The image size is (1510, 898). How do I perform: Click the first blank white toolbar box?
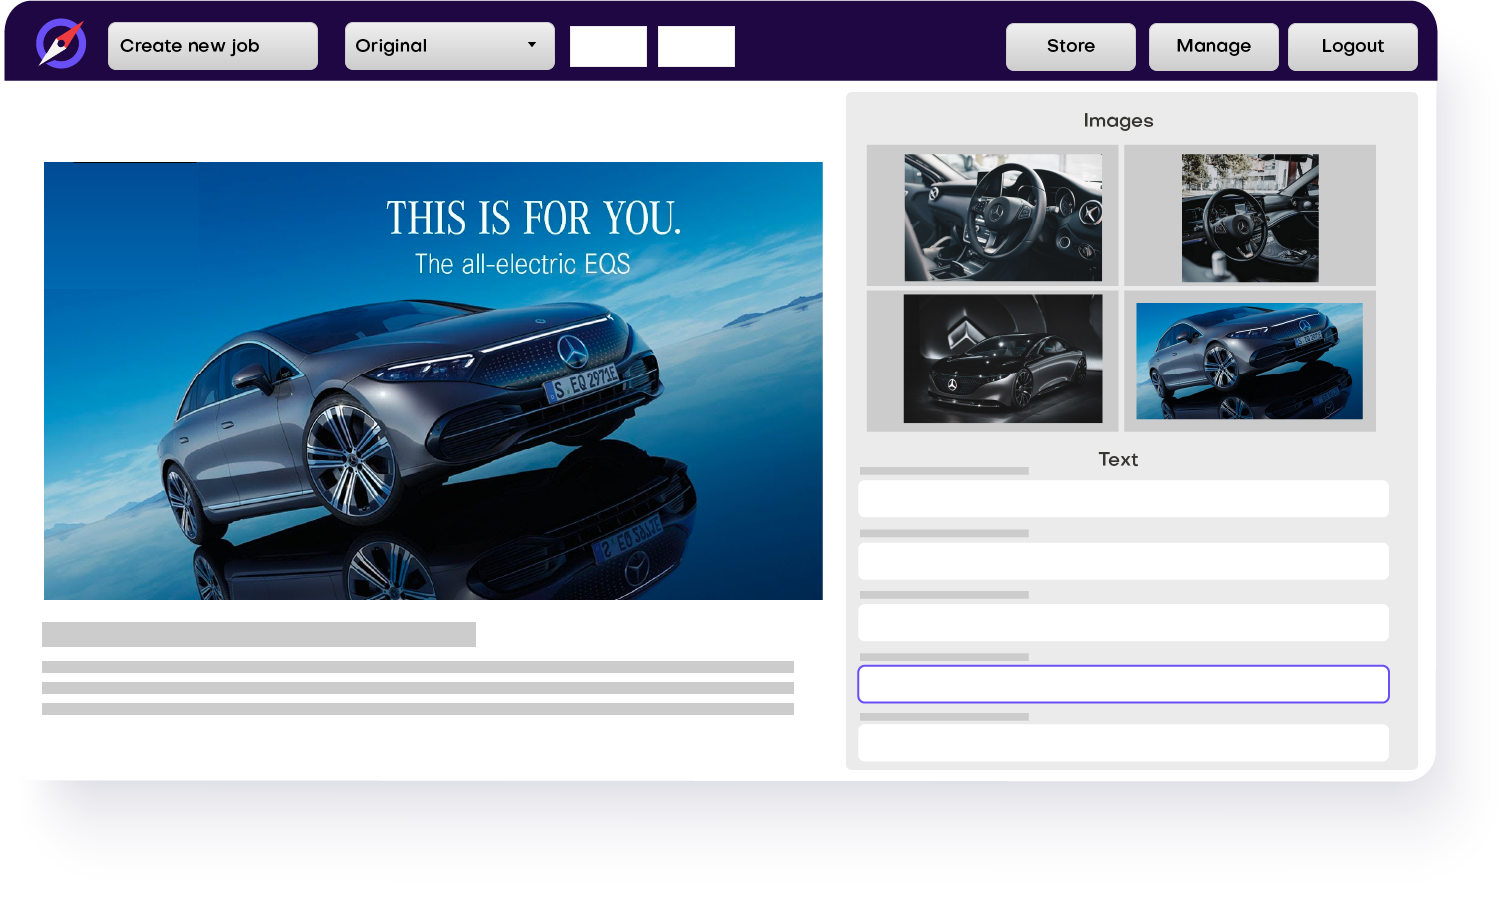click(608, 47)
